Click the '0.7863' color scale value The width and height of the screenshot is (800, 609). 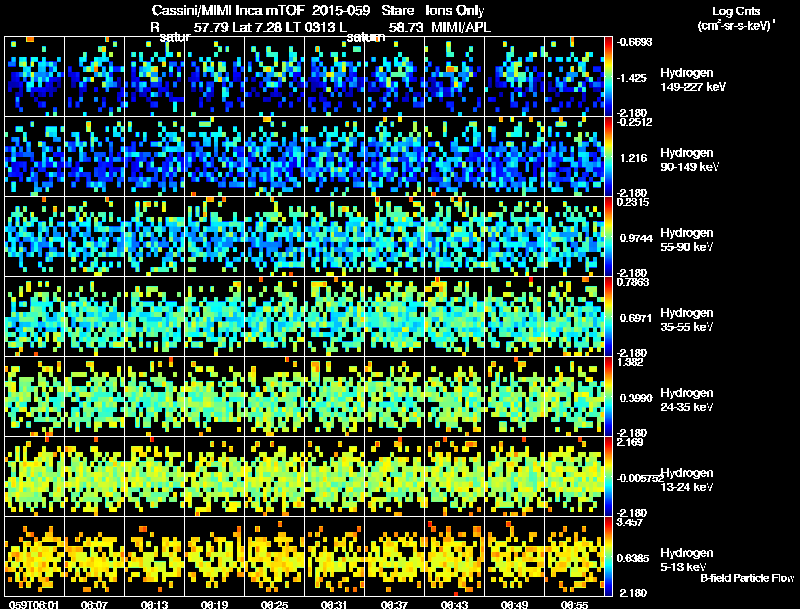coord(633,282)
